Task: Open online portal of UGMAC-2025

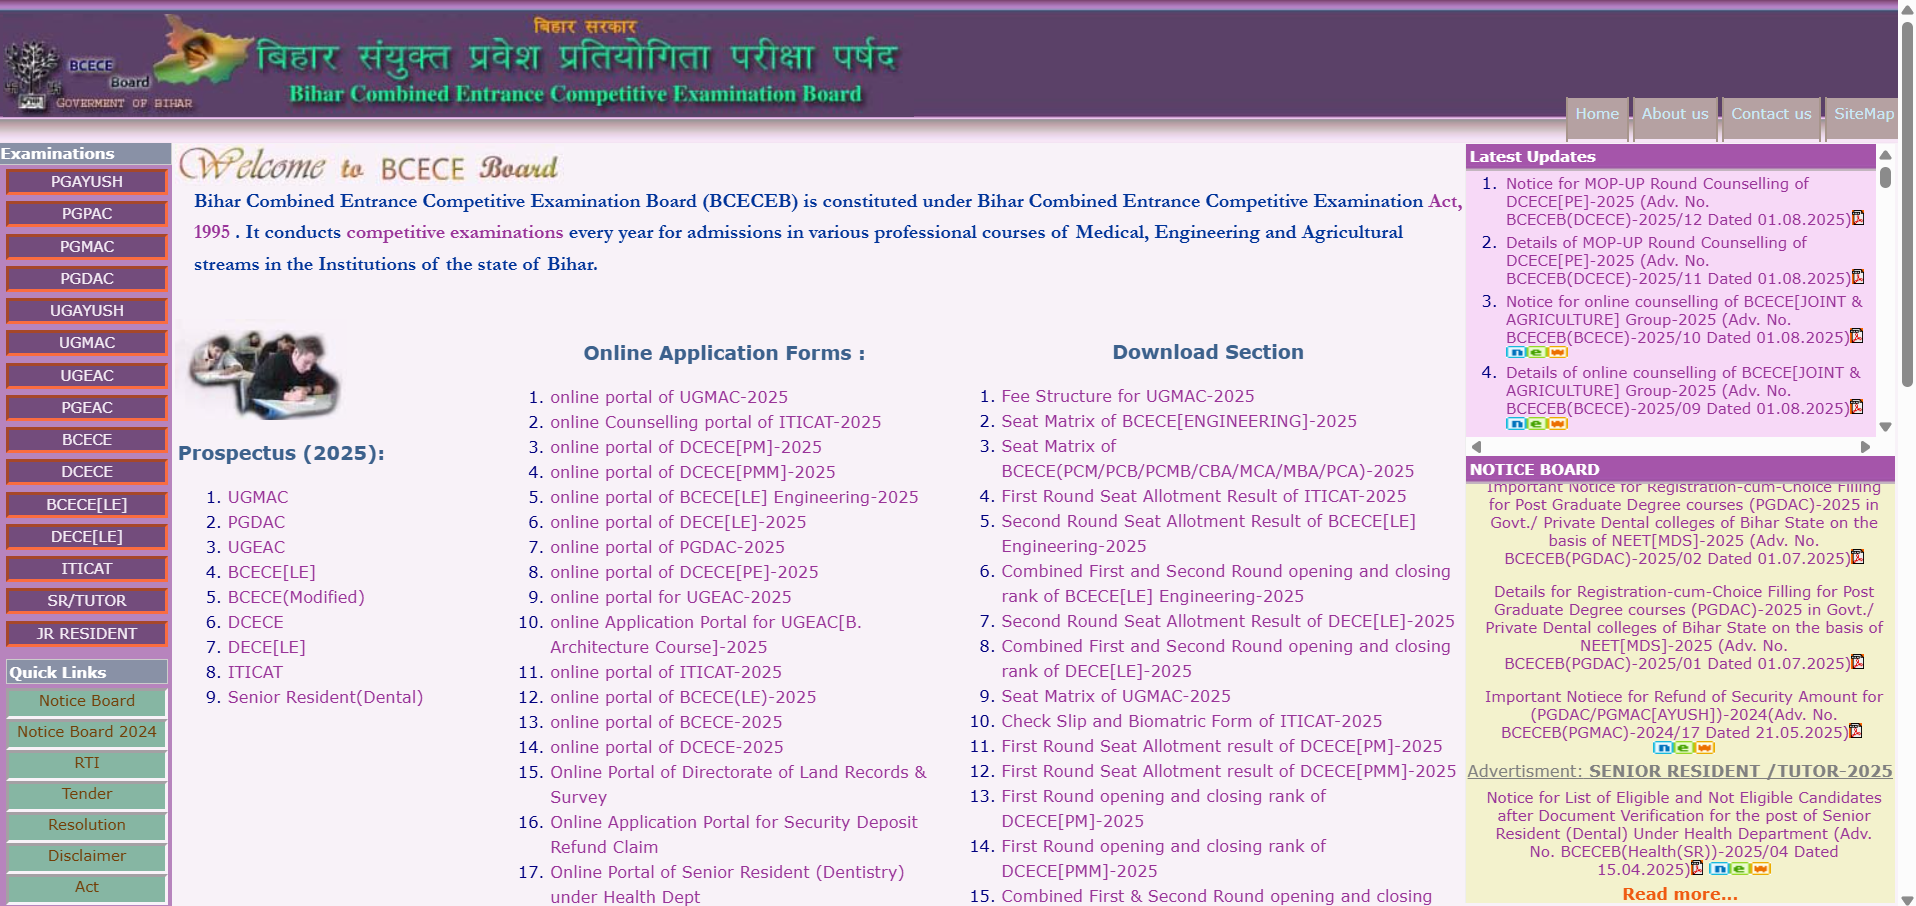Action: [669, 397]
